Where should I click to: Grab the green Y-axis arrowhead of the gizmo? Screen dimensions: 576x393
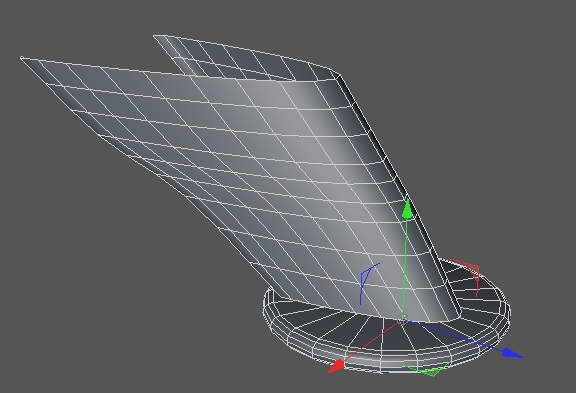pyautogui.click(x=407, y=209)
